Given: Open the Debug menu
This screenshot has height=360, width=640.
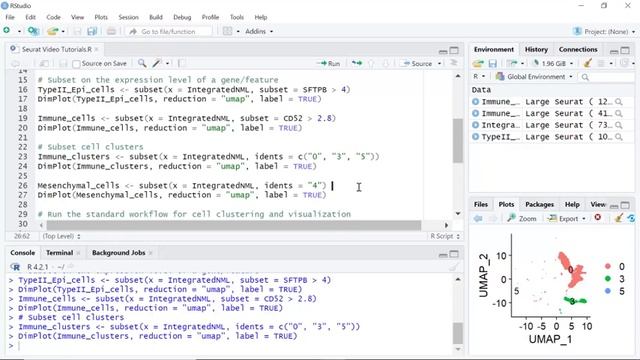Looking at the screenshot, I should 182,17.
